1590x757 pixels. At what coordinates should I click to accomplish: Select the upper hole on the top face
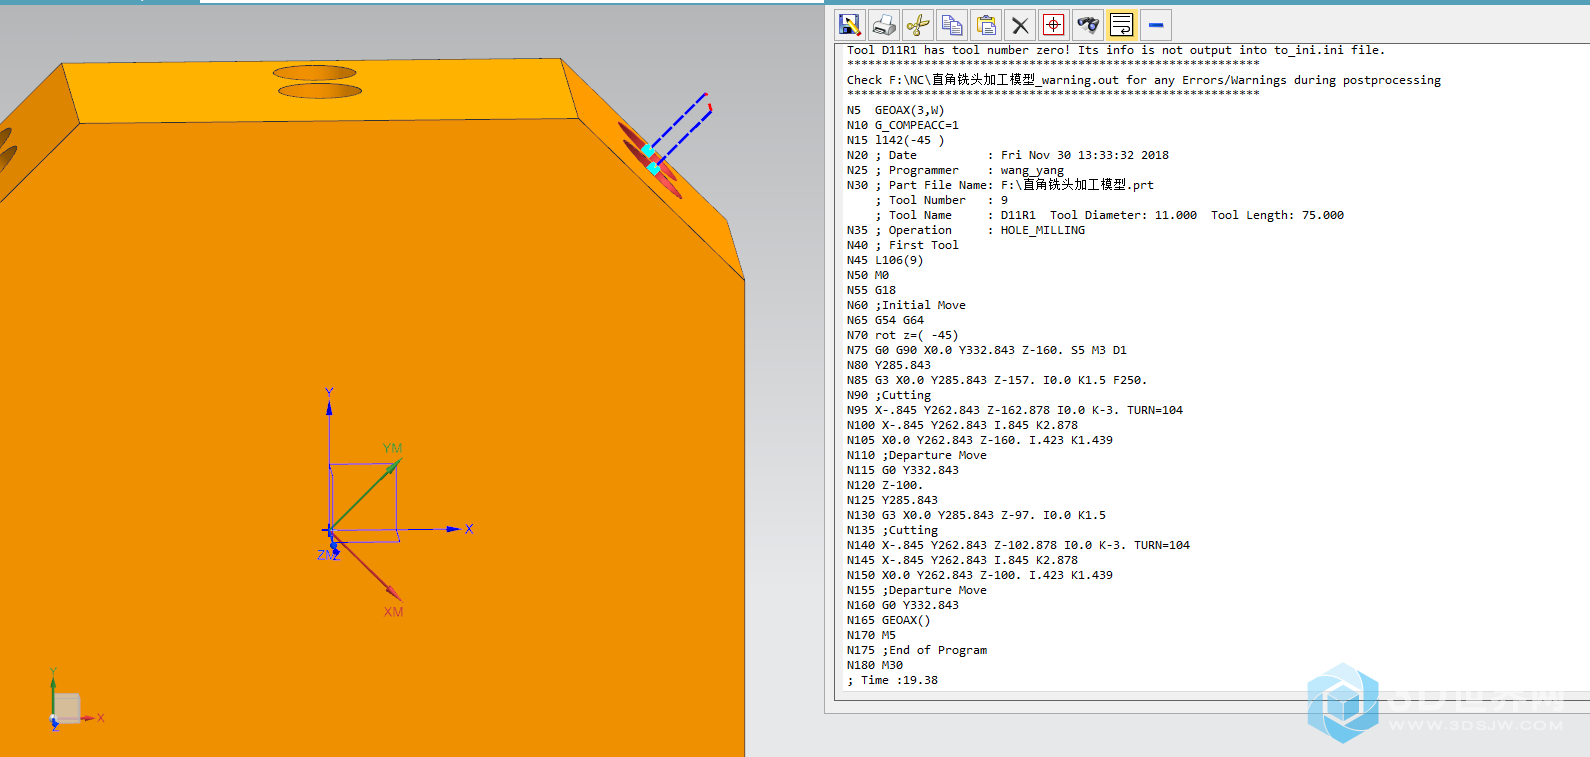point(315,72)
